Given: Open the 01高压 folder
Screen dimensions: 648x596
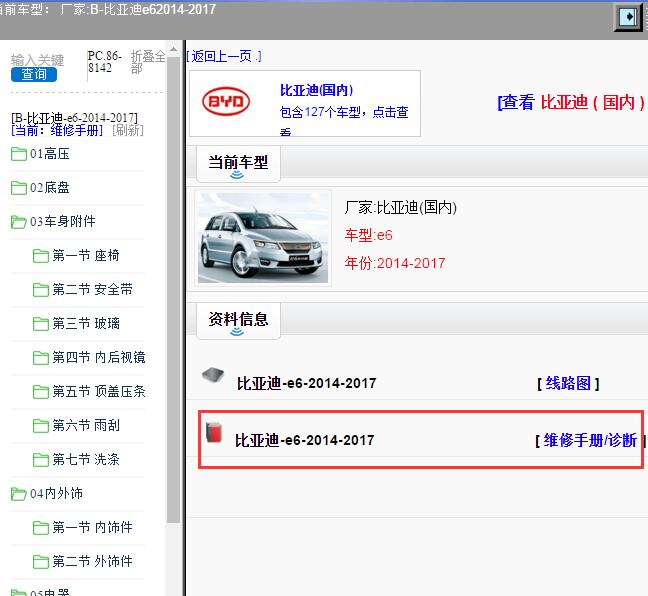Looking at the screenshot, I should coord(50,154).
